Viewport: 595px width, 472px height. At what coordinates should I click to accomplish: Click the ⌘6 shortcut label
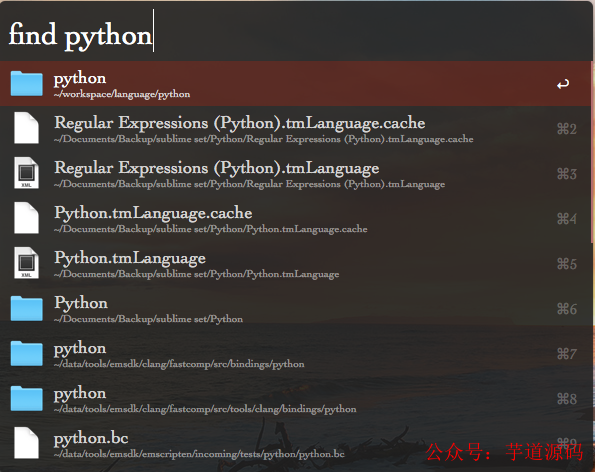tap(567, 309)
